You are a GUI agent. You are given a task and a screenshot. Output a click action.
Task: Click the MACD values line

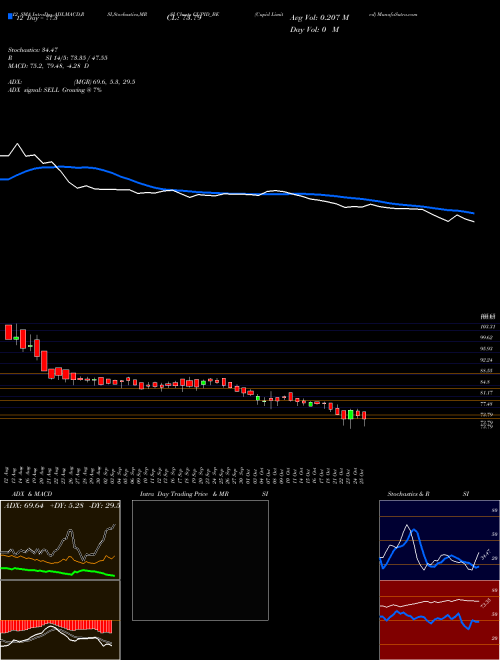coord(48,66)
